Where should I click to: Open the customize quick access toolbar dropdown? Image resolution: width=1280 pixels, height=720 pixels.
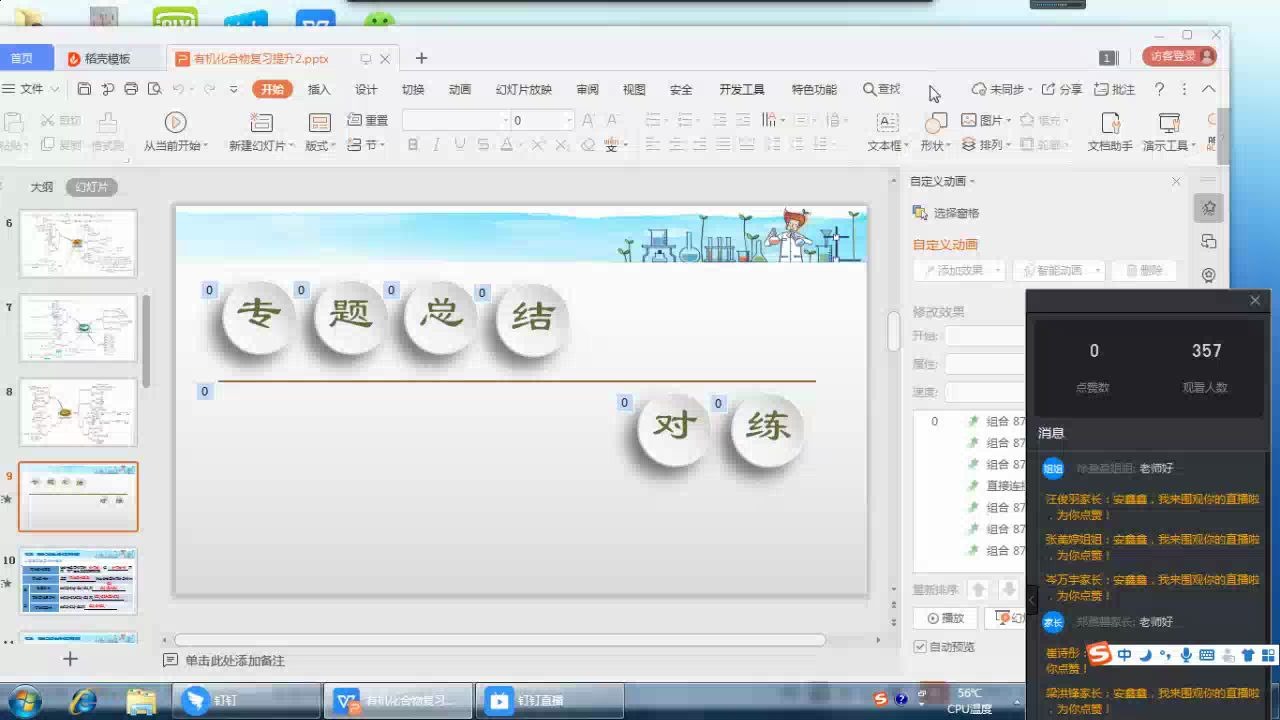233,89
